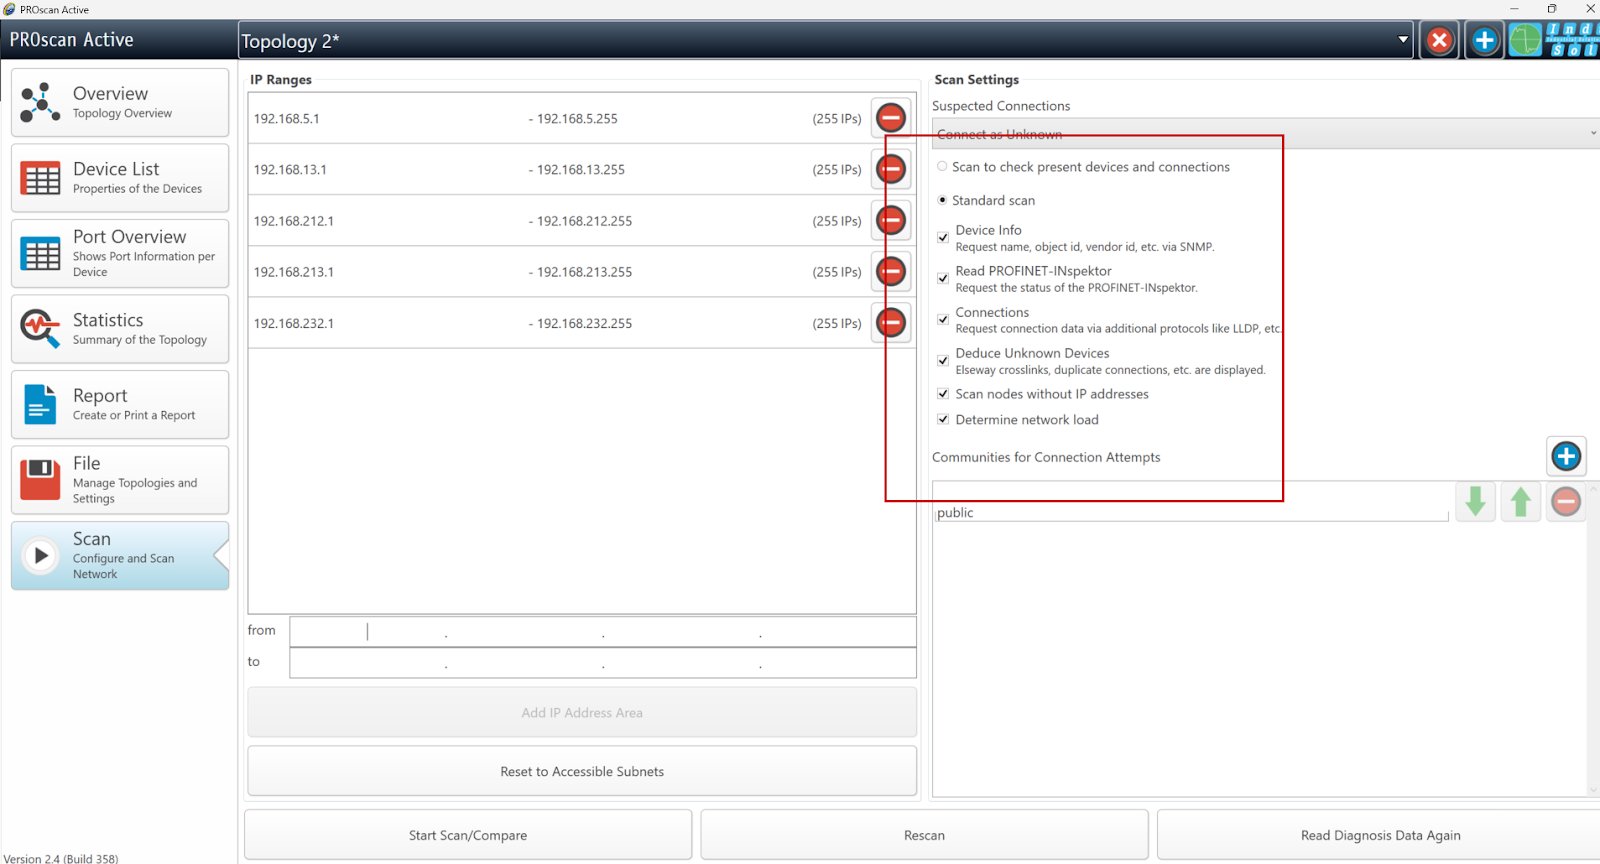Click the red X delete topology icon

click(1439, 40)
